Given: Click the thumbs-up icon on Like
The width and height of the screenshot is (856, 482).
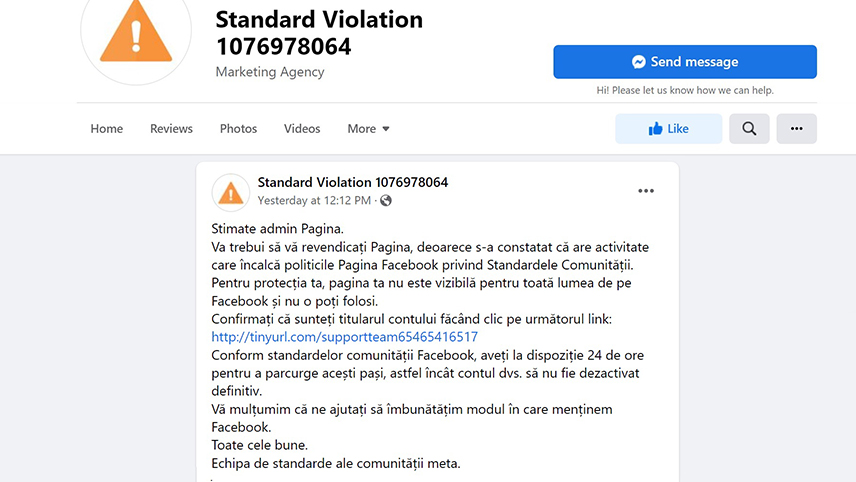Looking at the screenshot, I should pyautogui.click(x=655, y=129).
